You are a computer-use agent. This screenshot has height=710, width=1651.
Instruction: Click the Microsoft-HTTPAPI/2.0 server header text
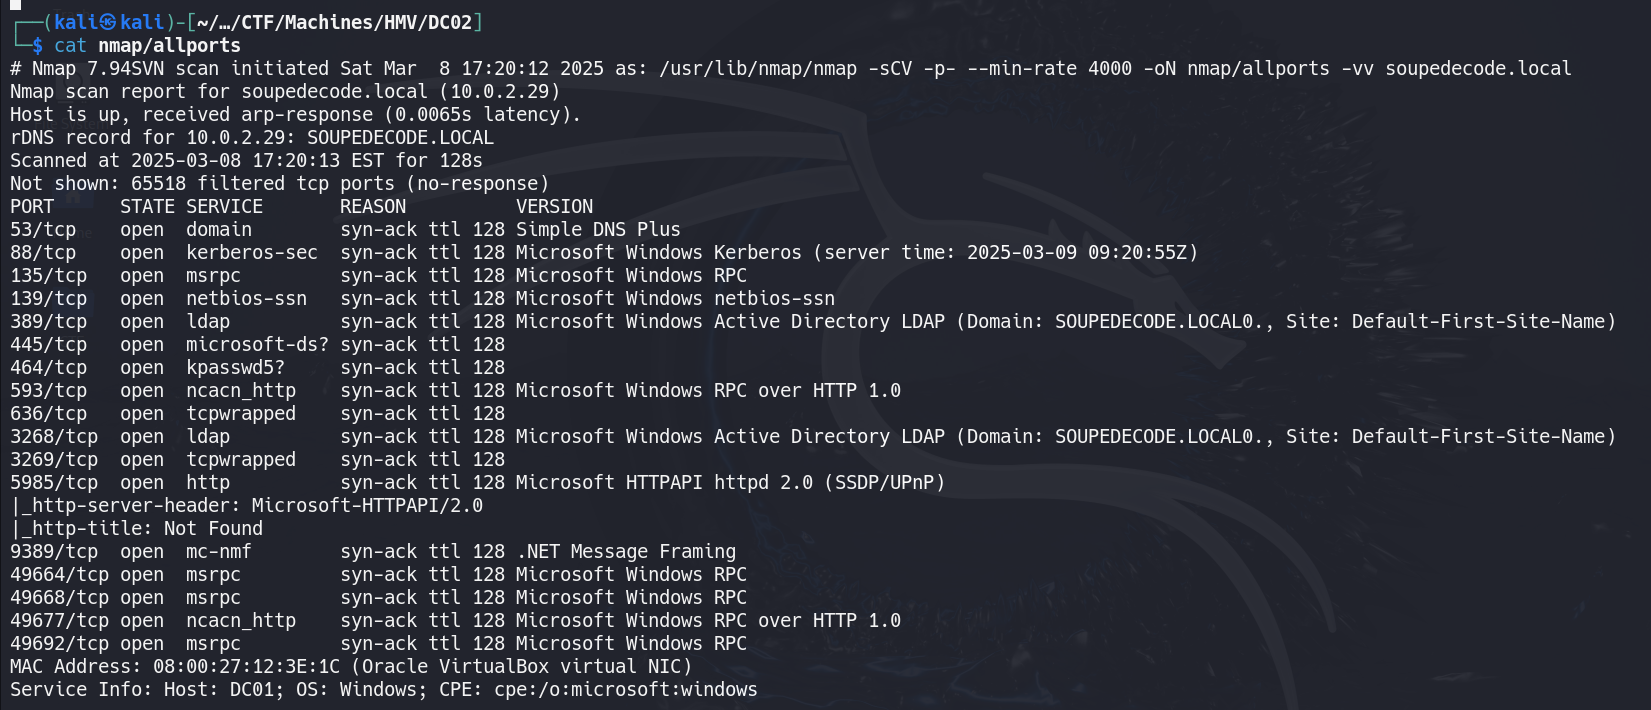[367, 505]
